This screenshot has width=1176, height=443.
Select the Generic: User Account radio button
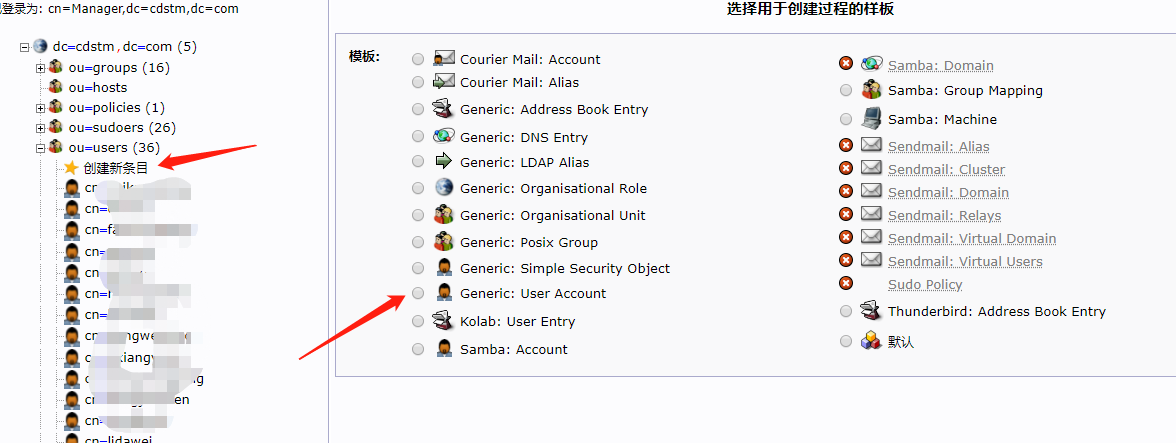point(417,293)
